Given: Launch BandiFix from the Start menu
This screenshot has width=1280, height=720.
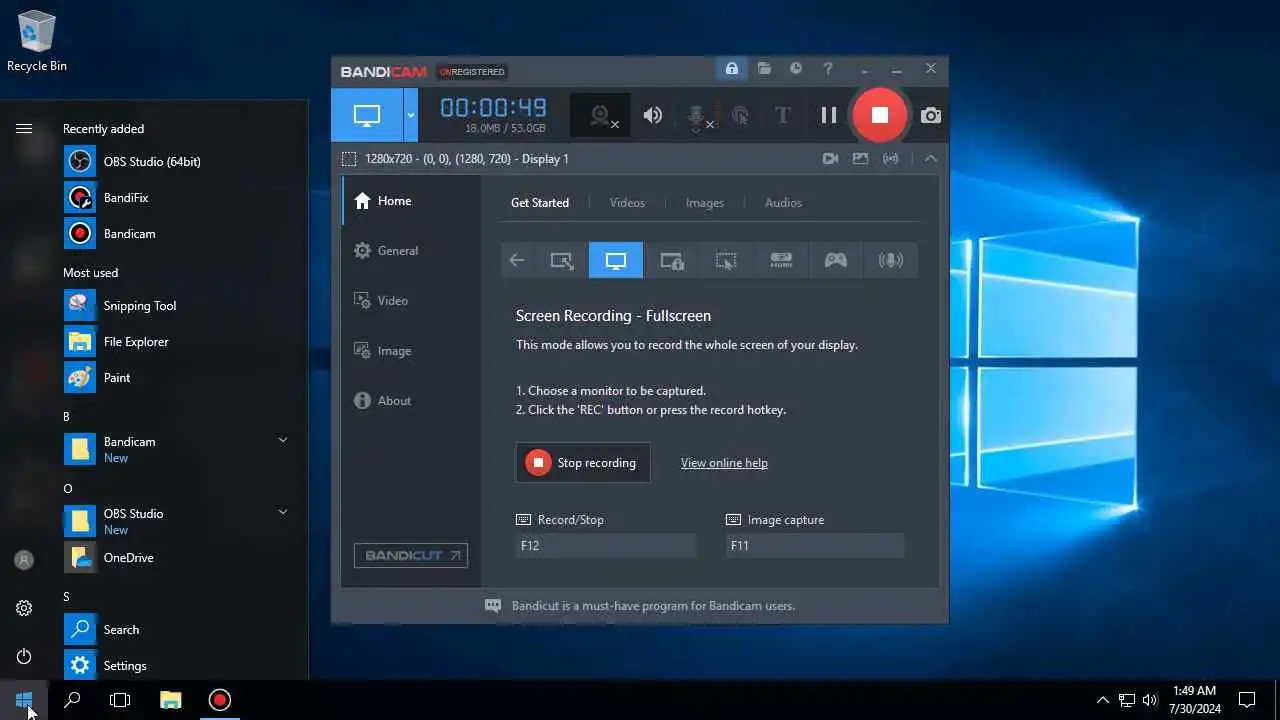Looking at the screenshot, I should click(180, 197).
